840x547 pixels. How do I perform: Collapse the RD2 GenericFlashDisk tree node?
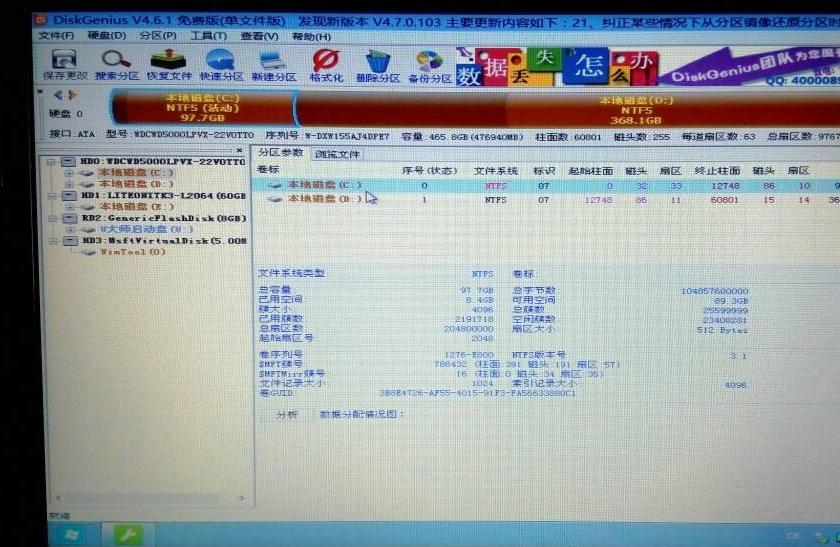tap(52, 218)
